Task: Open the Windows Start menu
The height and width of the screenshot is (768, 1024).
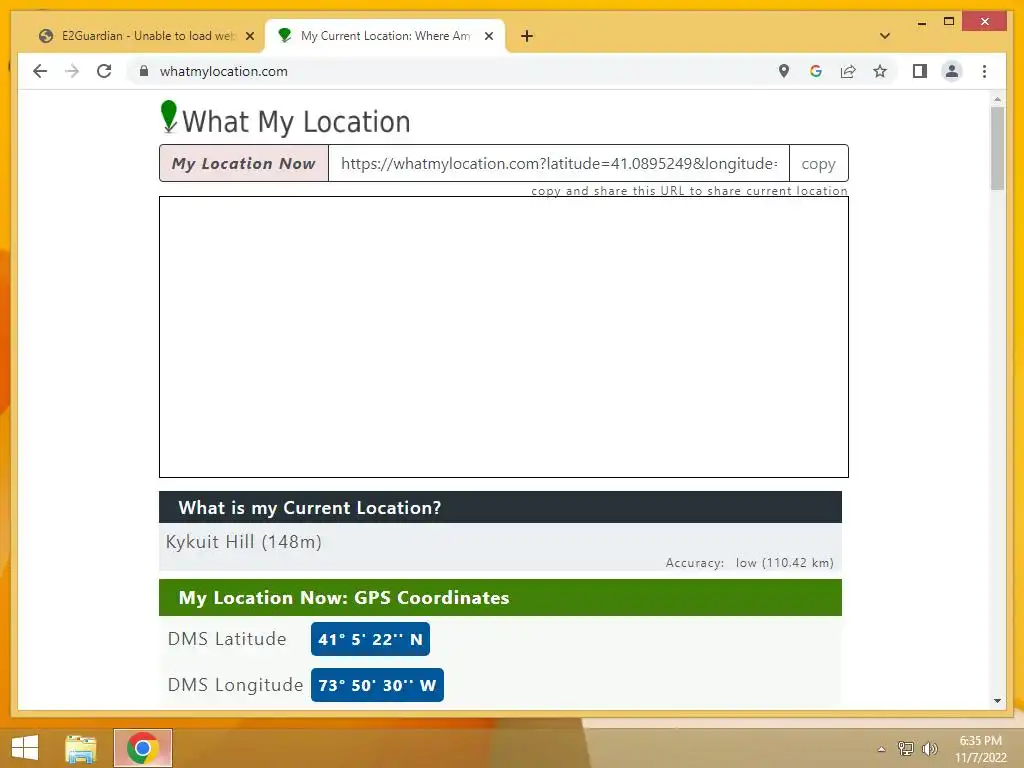Action: [25, 748]
